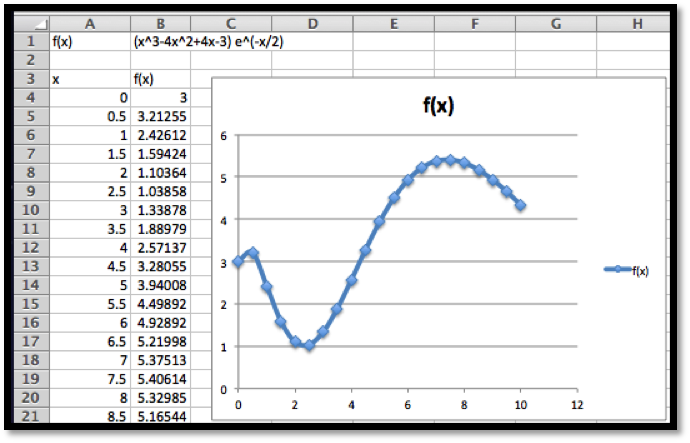Click the column D header
The height and width of the screenshot is (443, 690).
click(x=312, y=23)
